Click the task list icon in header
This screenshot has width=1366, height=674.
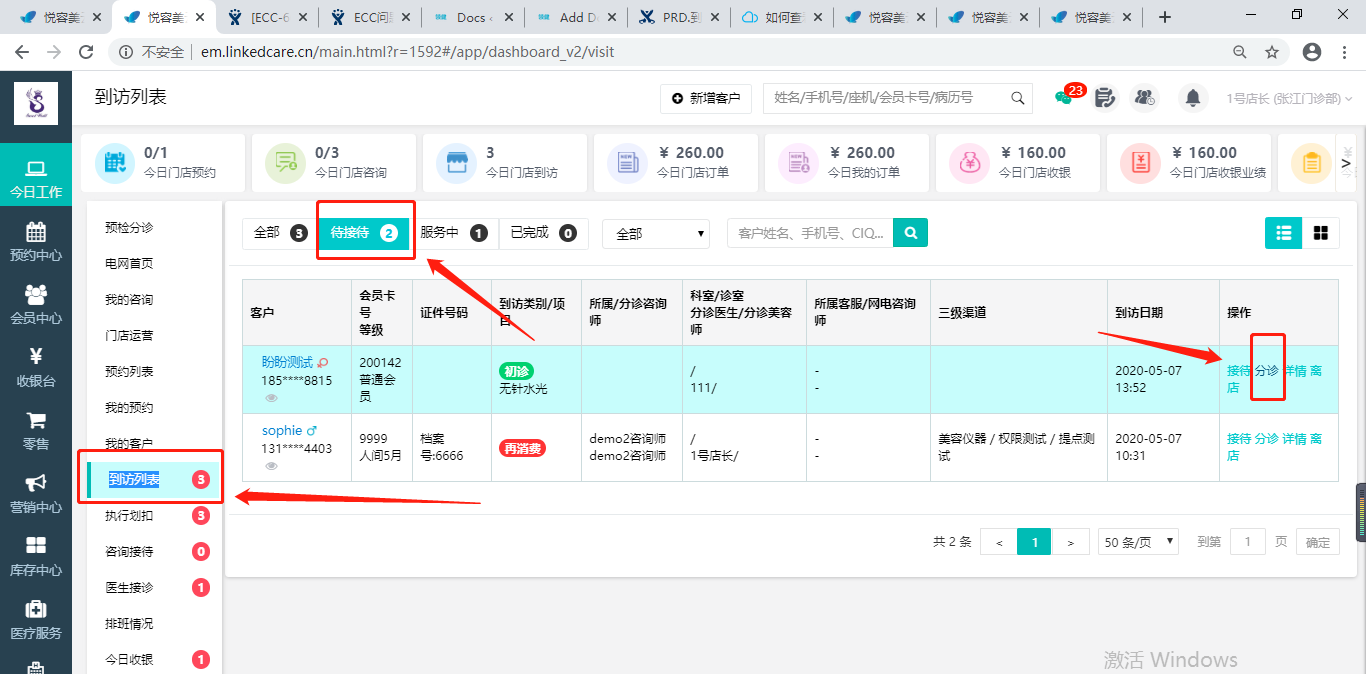coord(1104,98)
